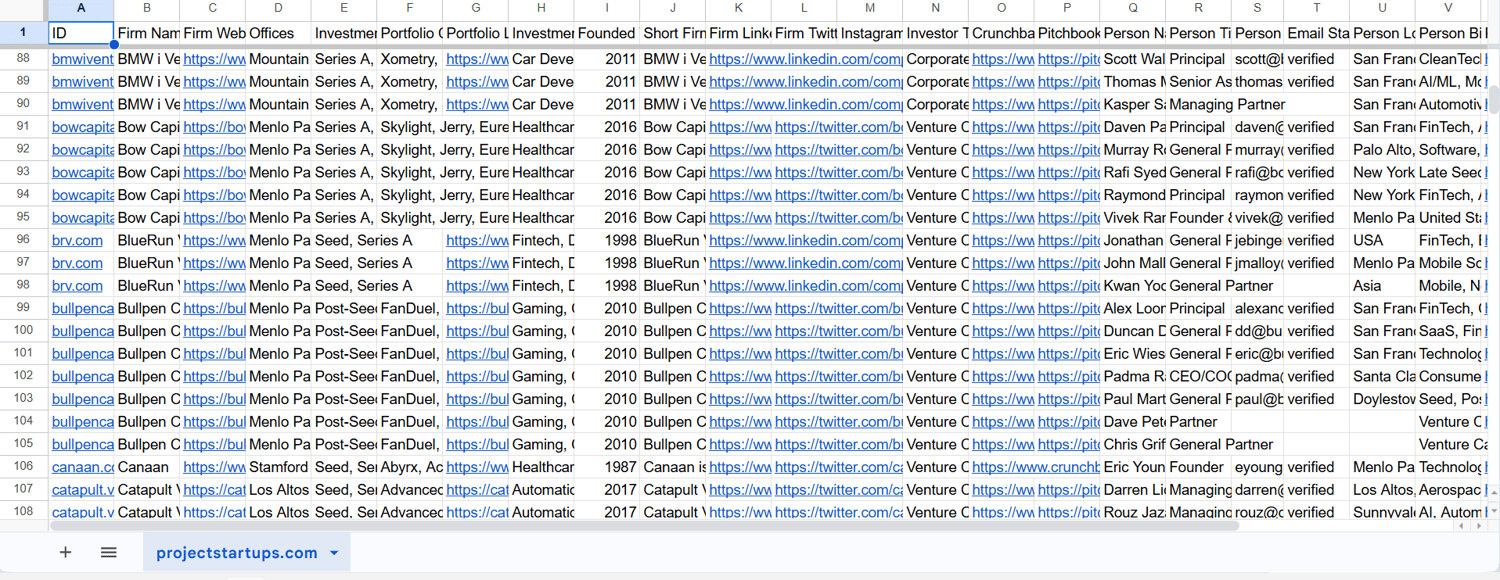Image resolution: width=1500 pixels, height=580 pixels.
Task: Select column A header
Action: [81, 9]
